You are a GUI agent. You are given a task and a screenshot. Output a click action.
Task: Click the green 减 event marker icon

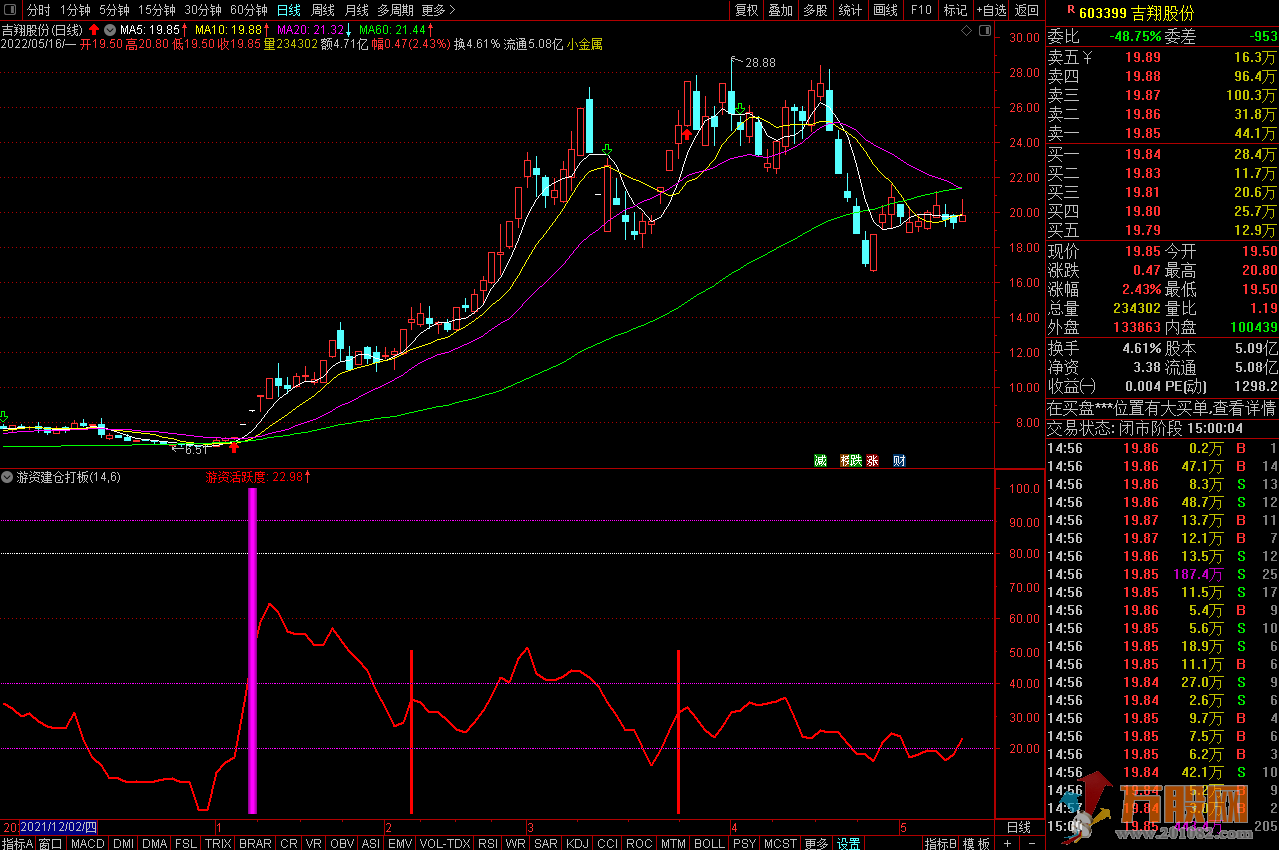821,461
